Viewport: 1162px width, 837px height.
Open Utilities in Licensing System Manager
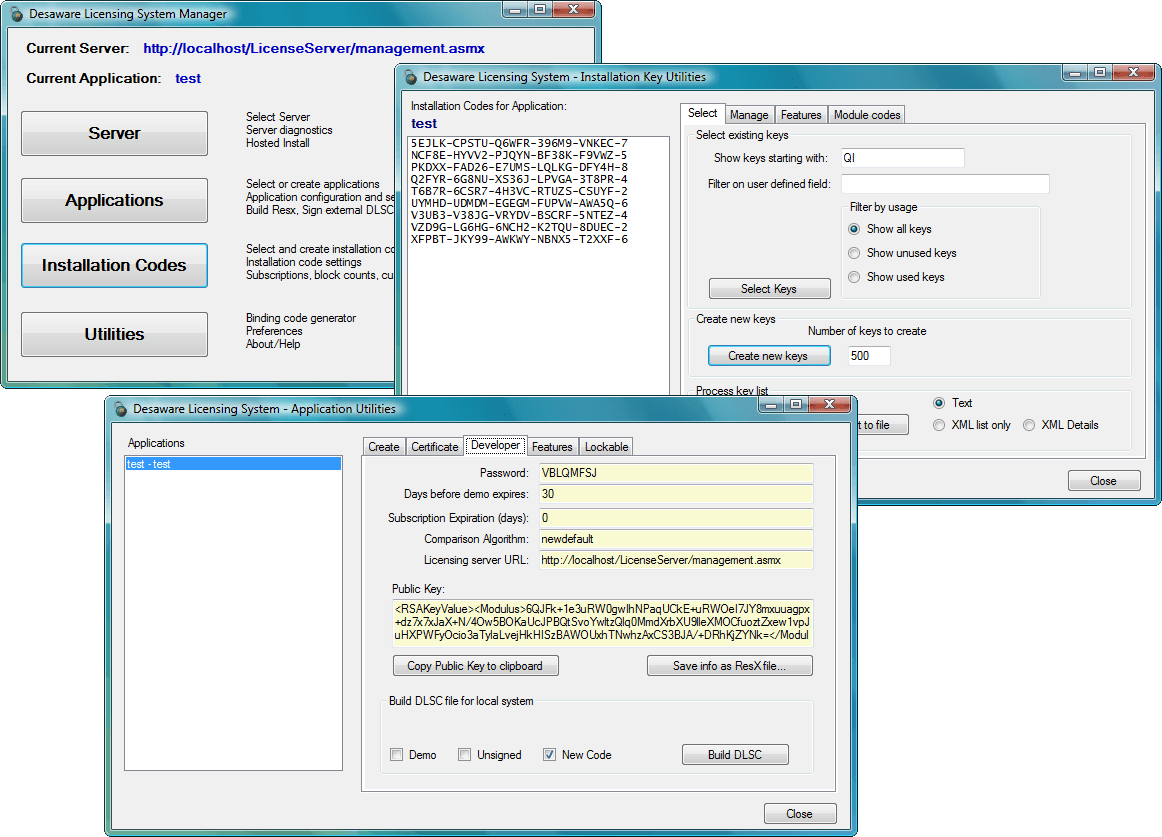click(x=114, y=334)
